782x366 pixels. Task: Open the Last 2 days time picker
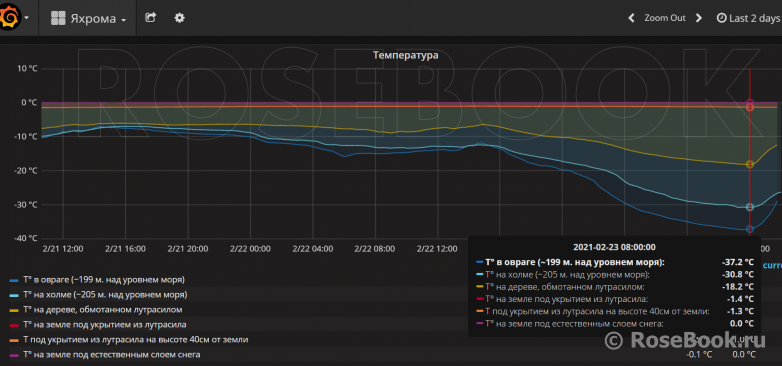pyautogui.click(x=749, y=18)
